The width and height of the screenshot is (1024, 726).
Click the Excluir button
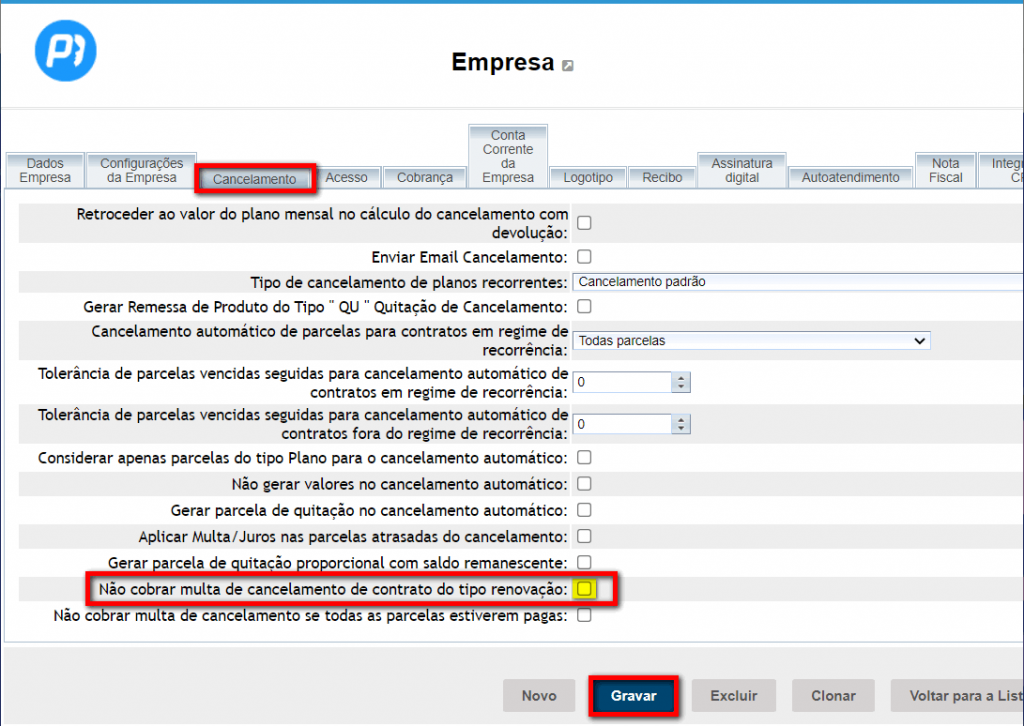click(734, 695)
